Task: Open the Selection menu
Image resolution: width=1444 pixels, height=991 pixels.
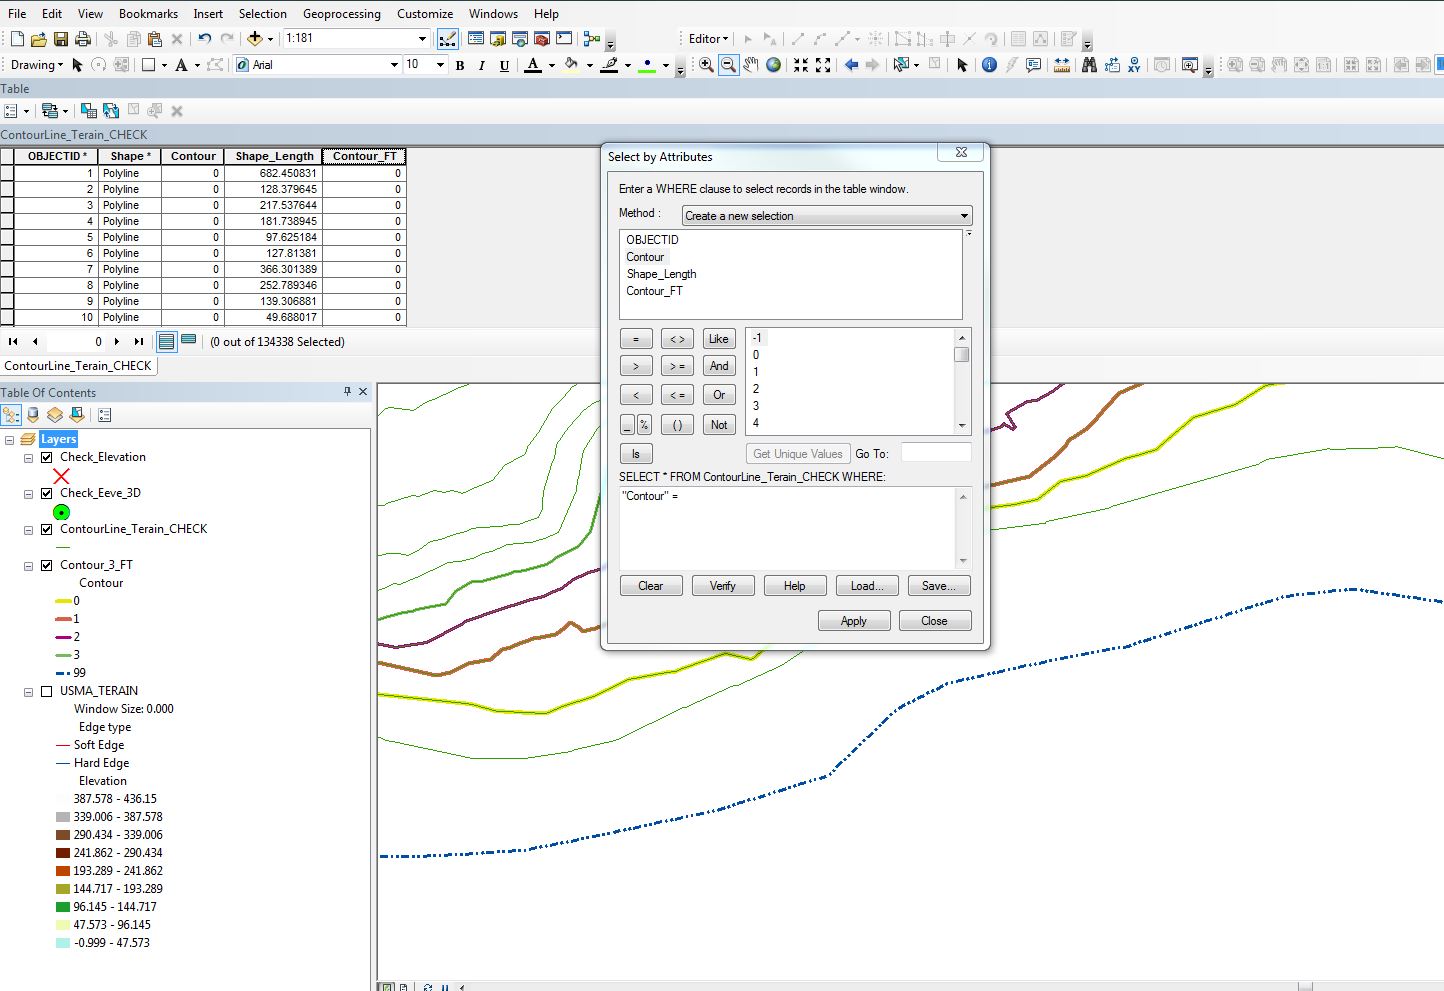Action: 262,14
